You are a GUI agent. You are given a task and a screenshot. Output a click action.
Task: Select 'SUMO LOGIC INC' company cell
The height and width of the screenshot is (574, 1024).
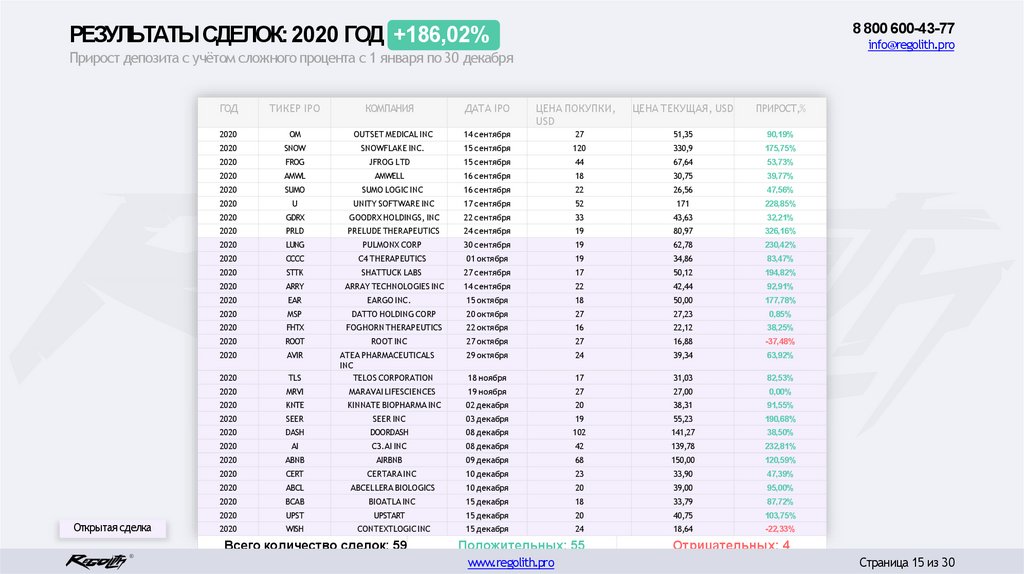pyautogui.click(x=392, y=190)
